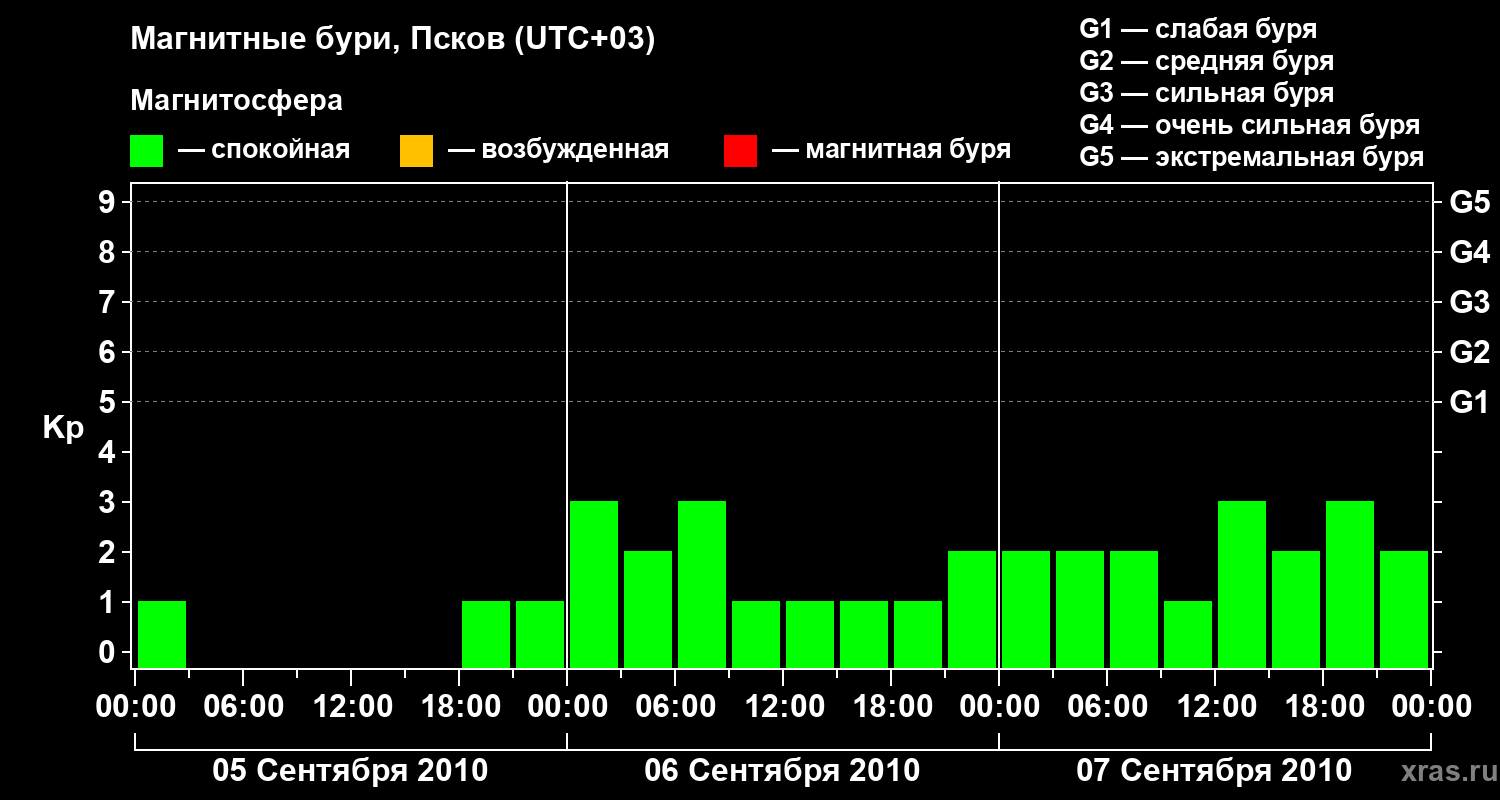This screenshot has height=800, width=1500.
Task: Click 'G4 — очень сильная буря' legend line
Action: (1250, 125)
